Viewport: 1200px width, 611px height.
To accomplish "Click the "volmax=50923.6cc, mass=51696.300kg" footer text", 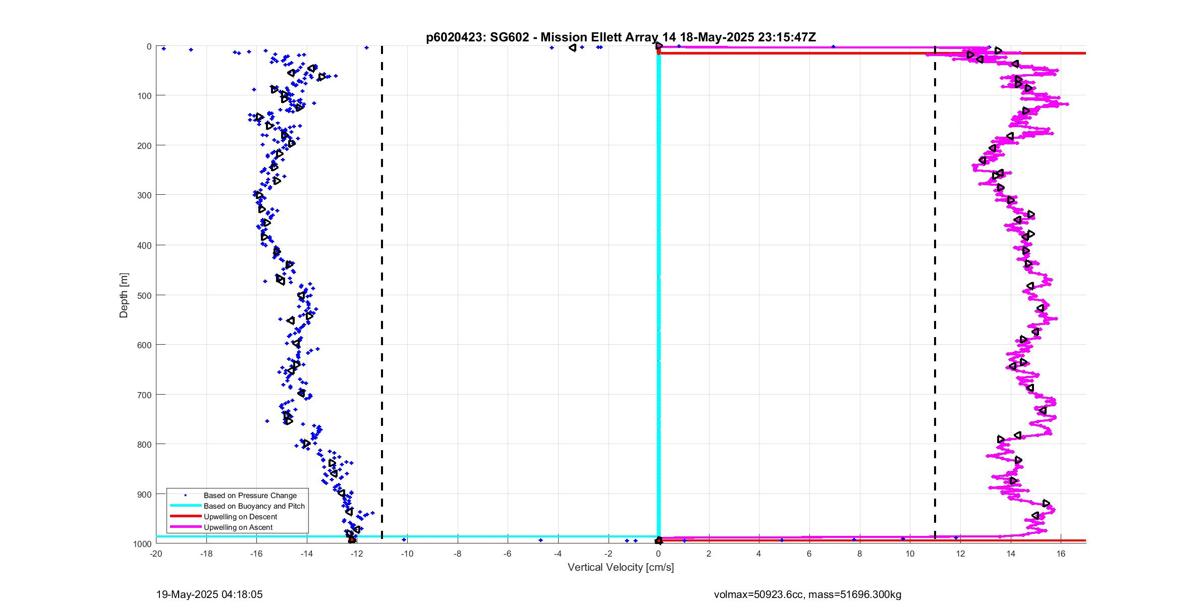I will (807, 594).
